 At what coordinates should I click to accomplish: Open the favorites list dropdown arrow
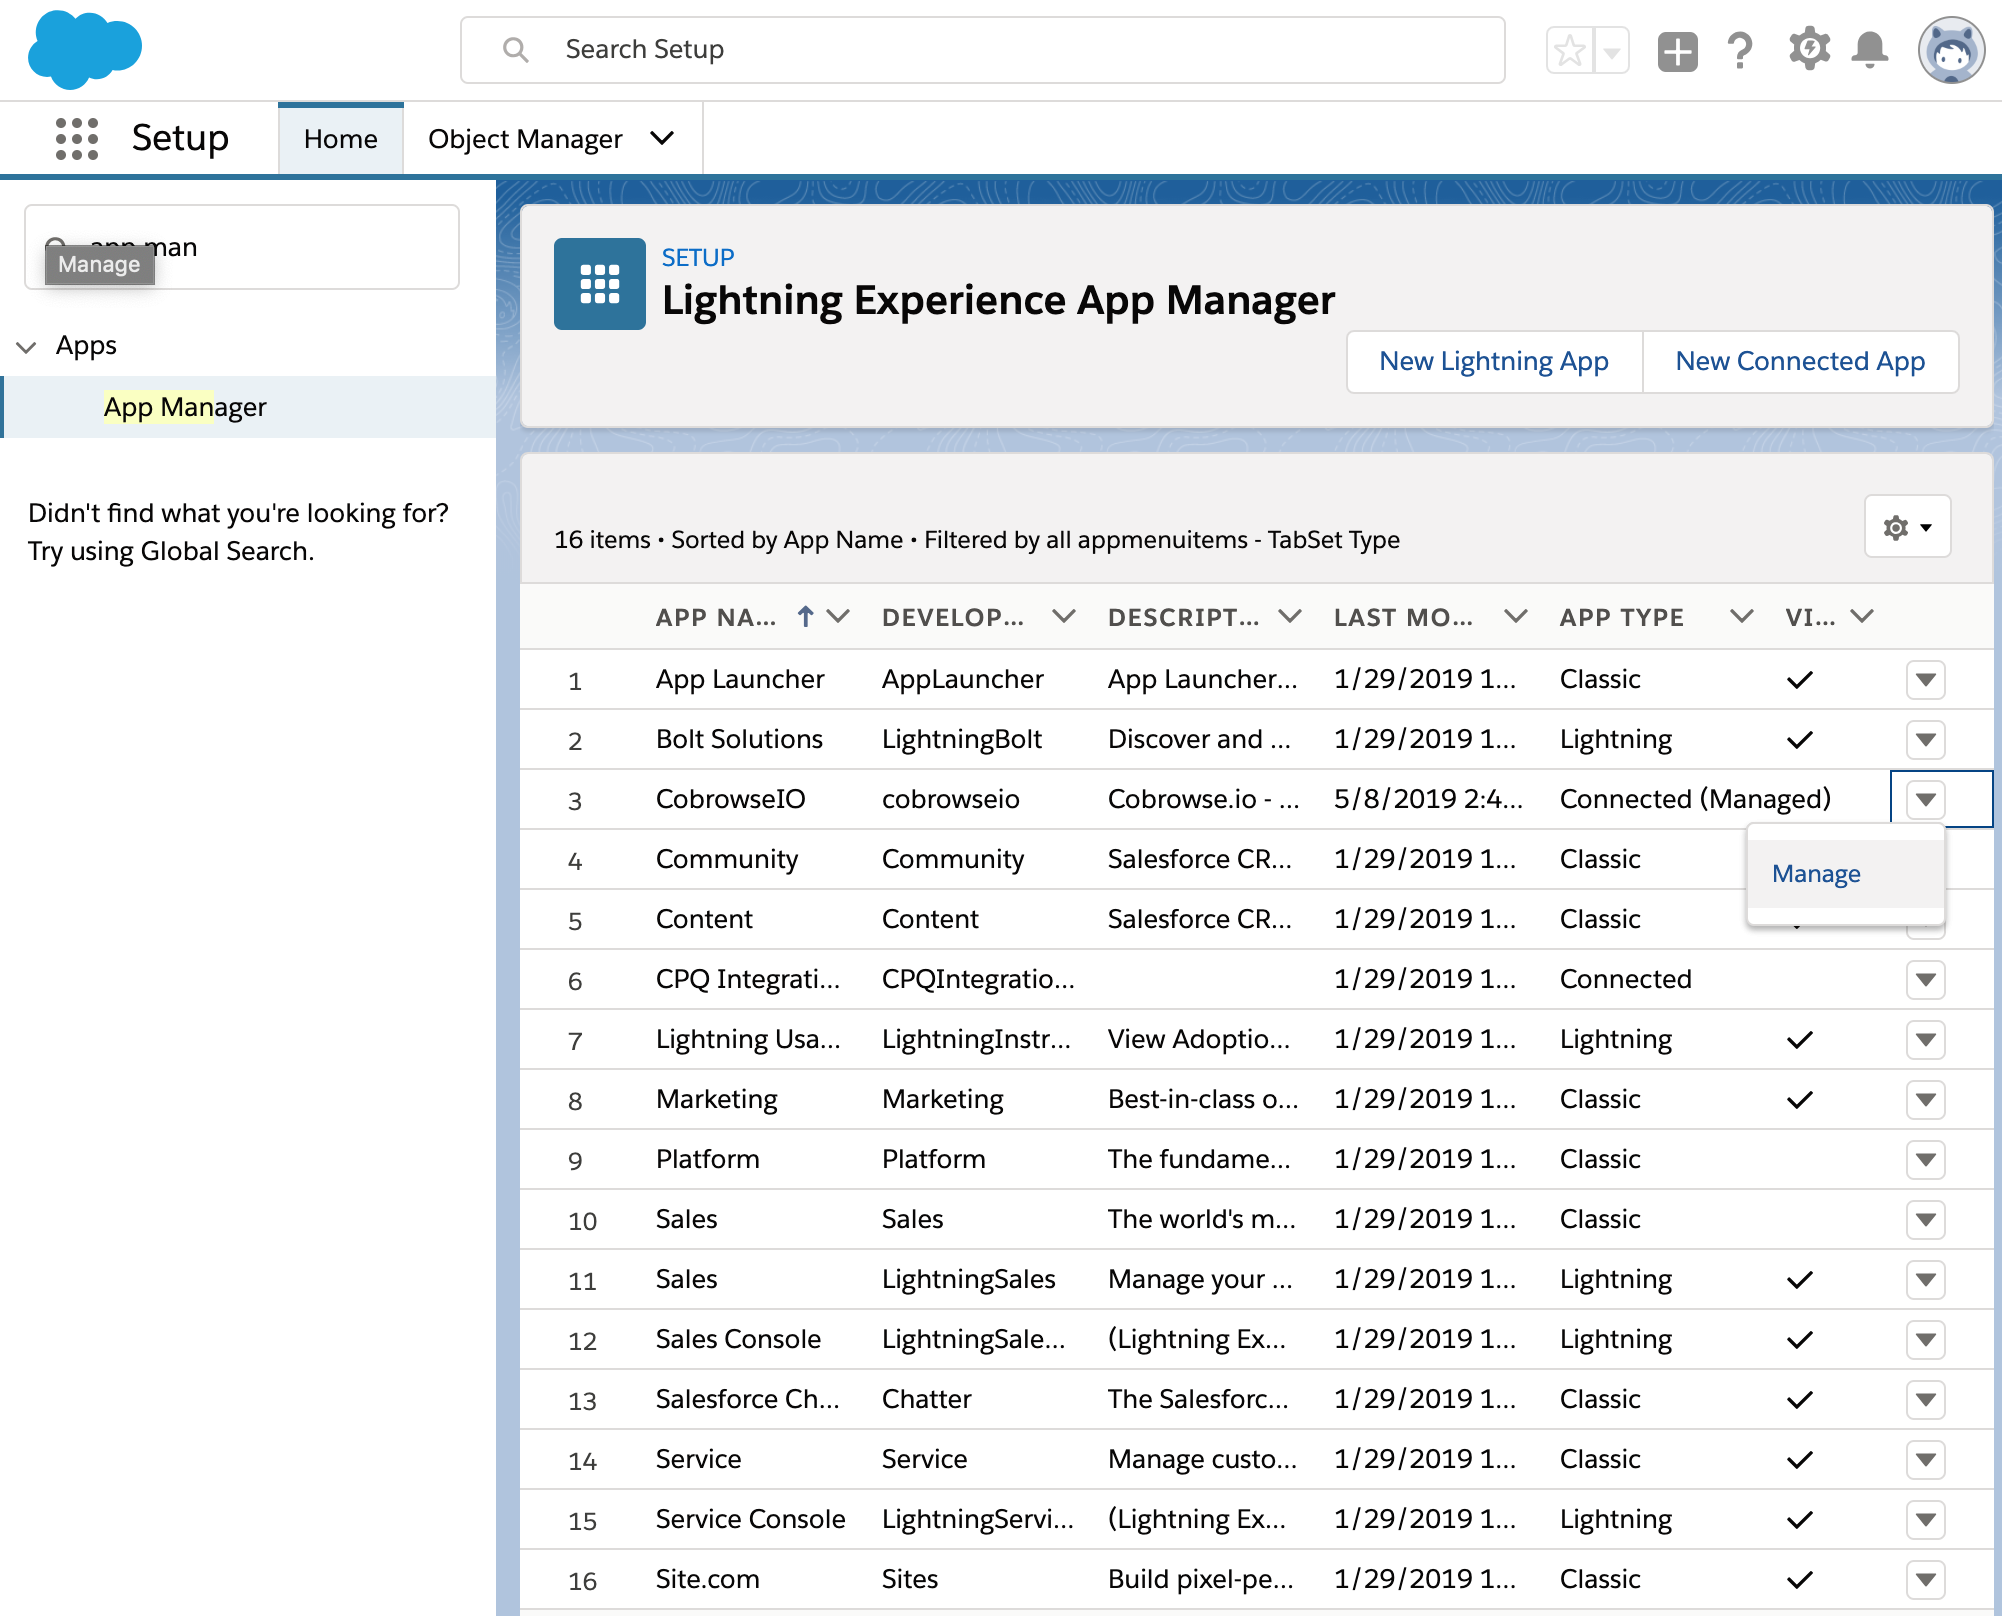(1612, 50)
